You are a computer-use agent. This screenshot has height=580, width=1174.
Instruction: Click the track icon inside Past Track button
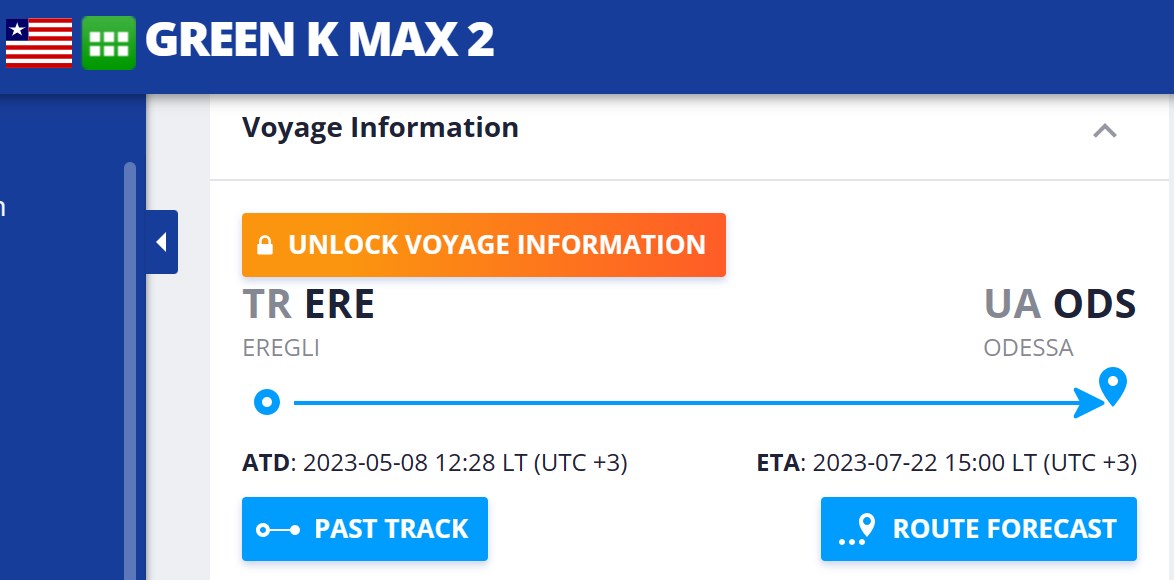click(278, 529)
